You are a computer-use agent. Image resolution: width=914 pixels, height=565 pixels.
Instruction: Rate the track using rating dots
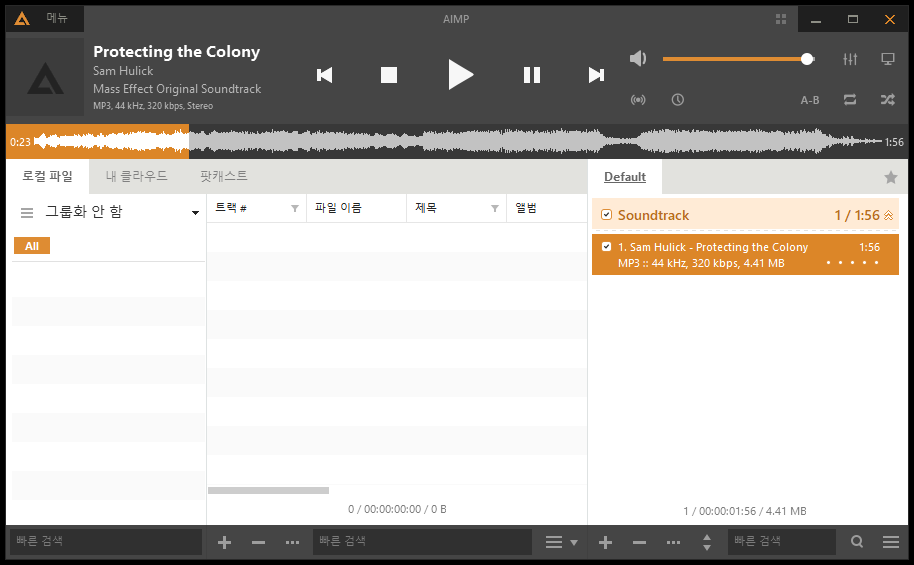[x=852, y=263]
